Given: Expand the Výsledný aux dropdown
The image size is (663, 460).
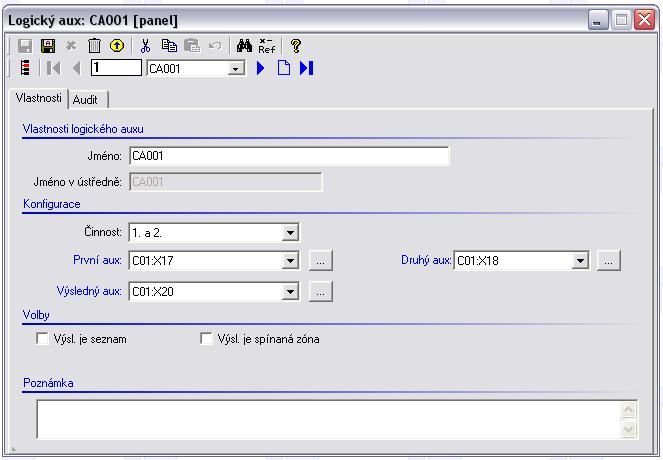Looking at the screenshot, I should (x=290, y=292).
